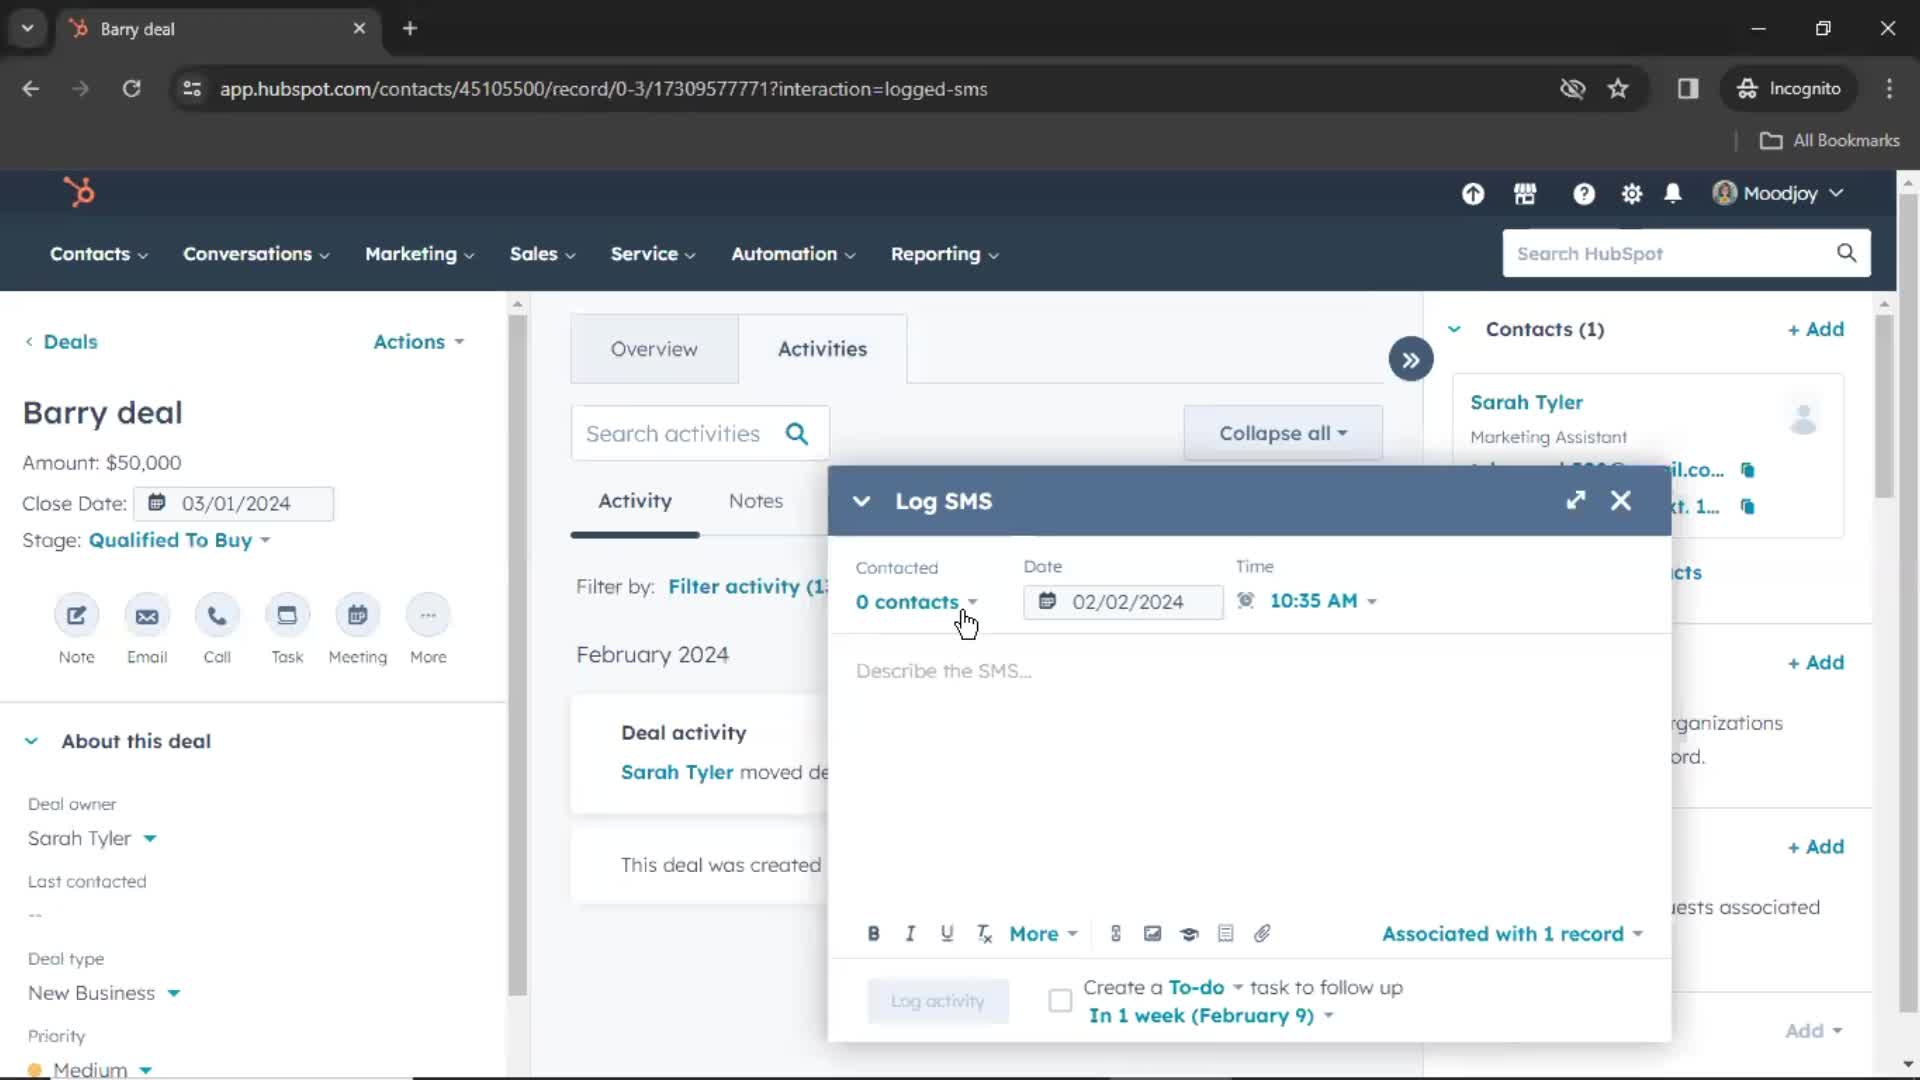Click the strikethrough formatting icon

(x=984, y=932)
